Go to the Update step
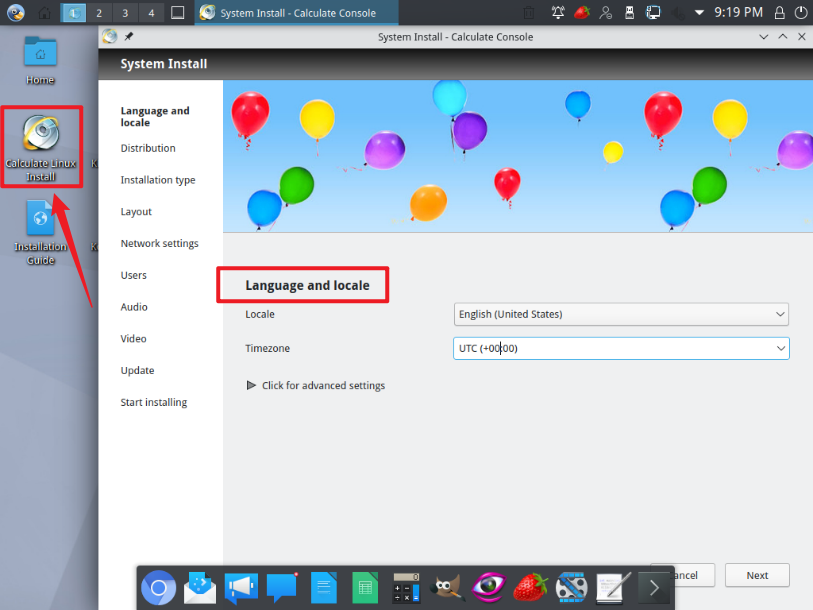This screenshot has height=610, width=813. 137,370
